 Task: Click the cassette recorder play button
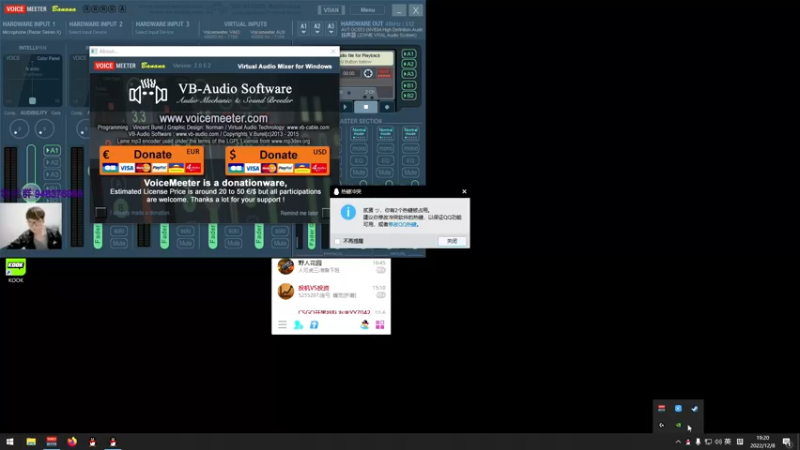tap(345, 107)
